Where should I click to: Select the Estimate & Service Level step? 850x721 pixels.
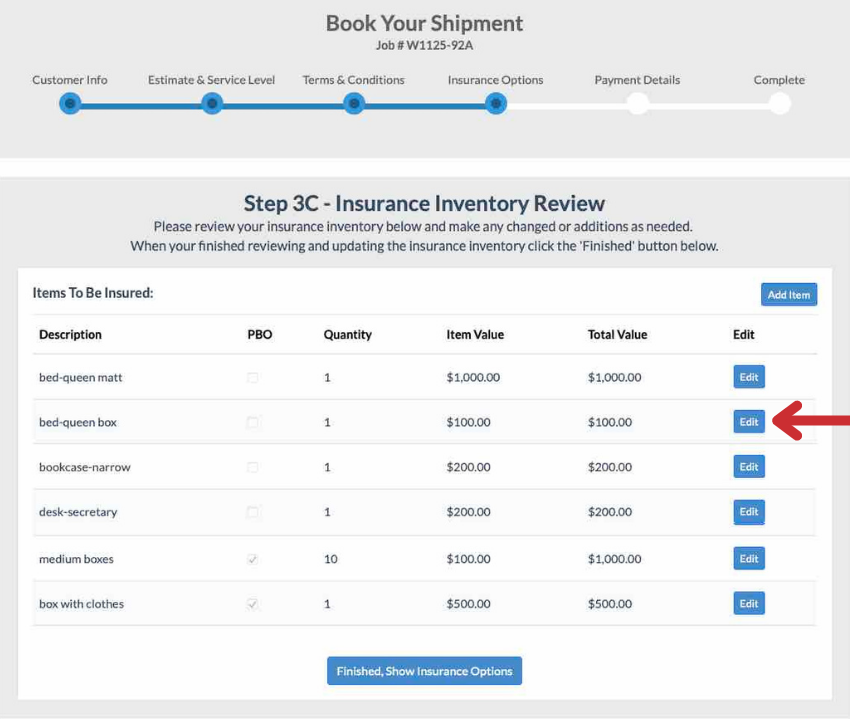click(x=212, y=104)
